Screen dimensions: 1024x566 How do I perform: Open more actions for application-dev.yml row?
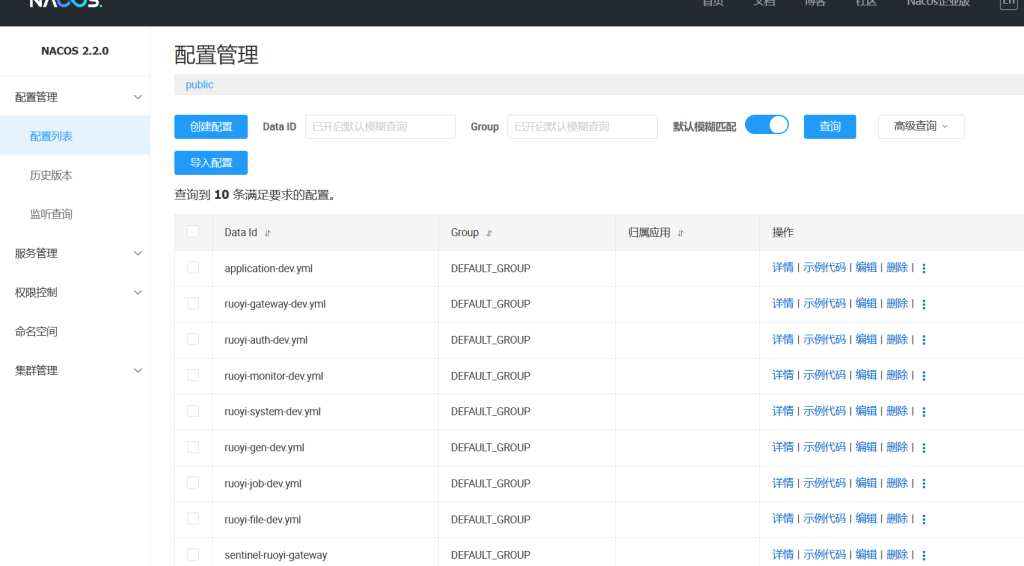pos(923,269)
